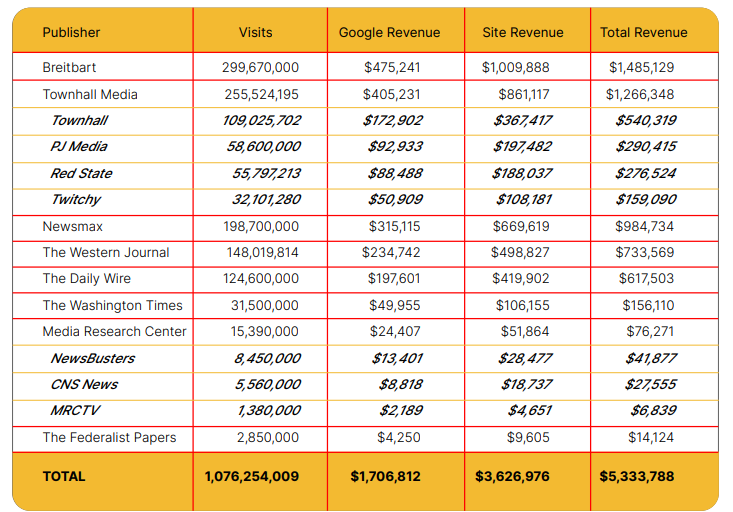Viewport: 733px width, 512px height.
Task: Click the Townhall Media row label
Action: point(90,95)
